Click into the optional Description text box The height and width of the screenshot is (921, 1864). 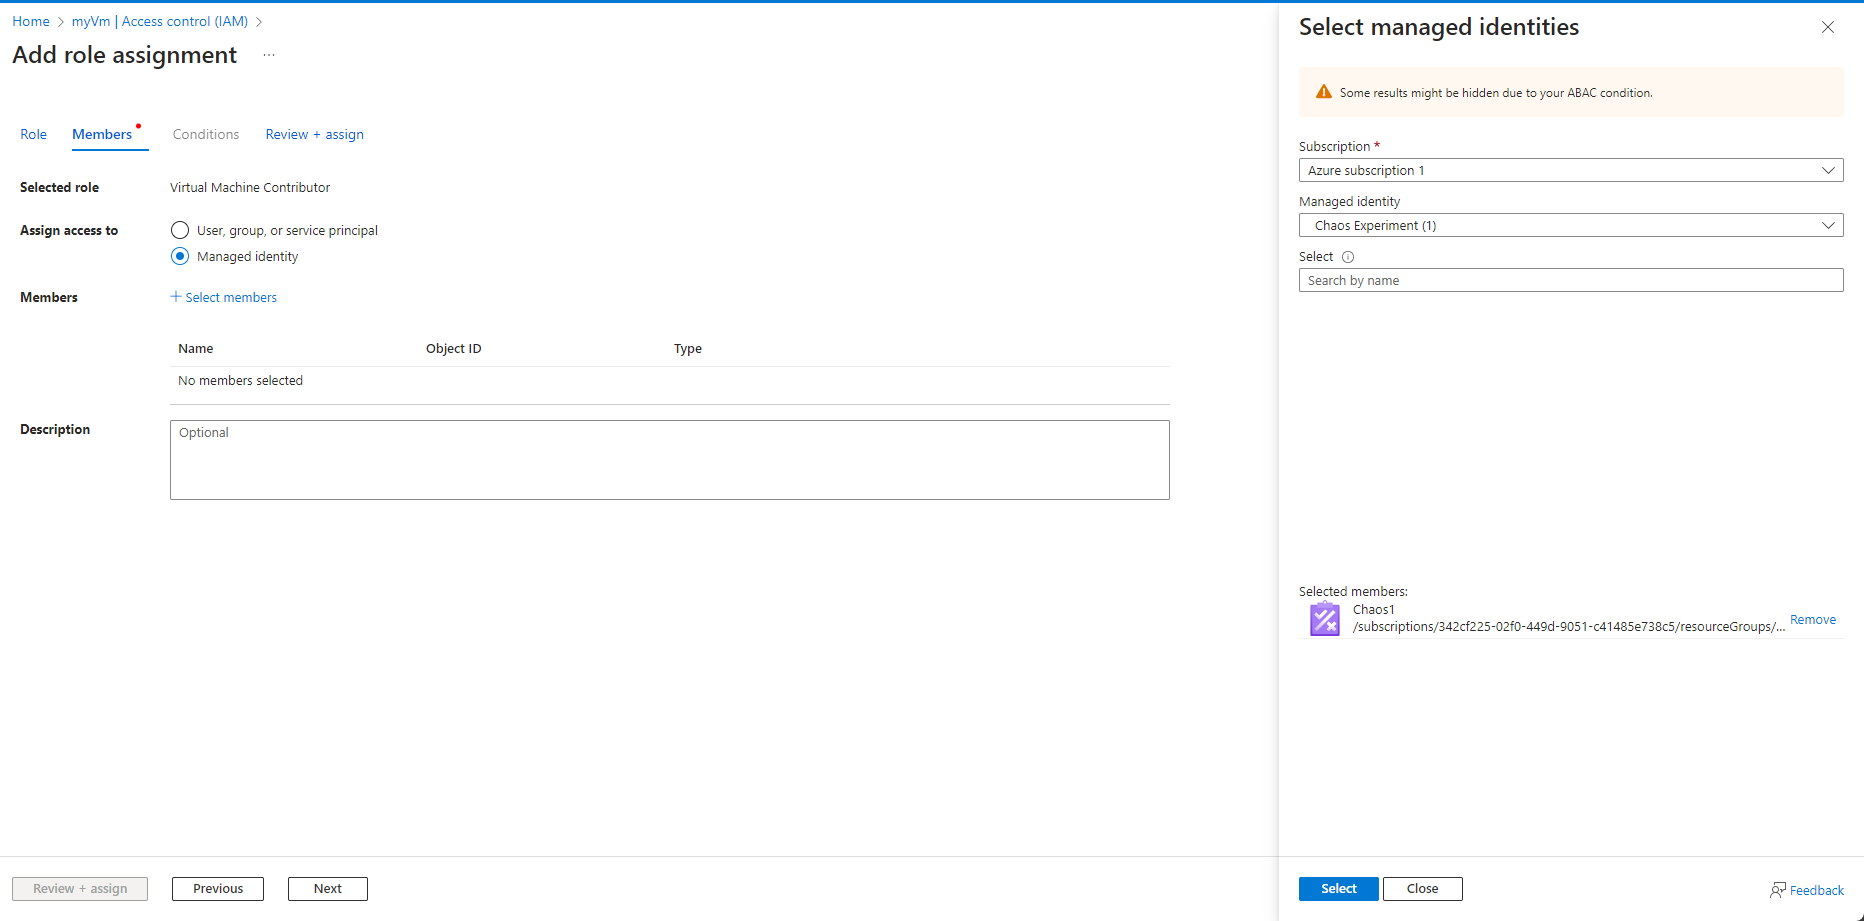pyautogui.click(x=669, y=460)
